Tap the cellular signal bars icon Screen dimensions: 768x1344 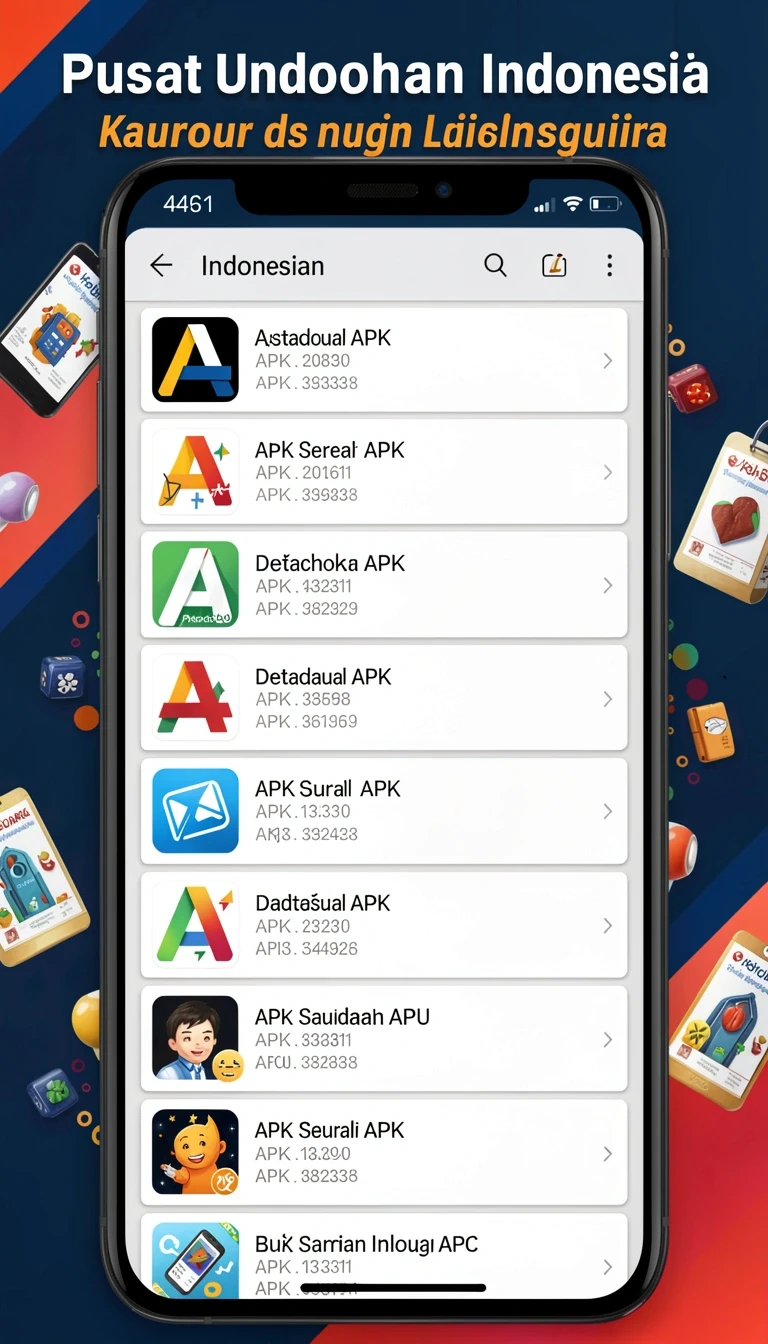(545, 205)
